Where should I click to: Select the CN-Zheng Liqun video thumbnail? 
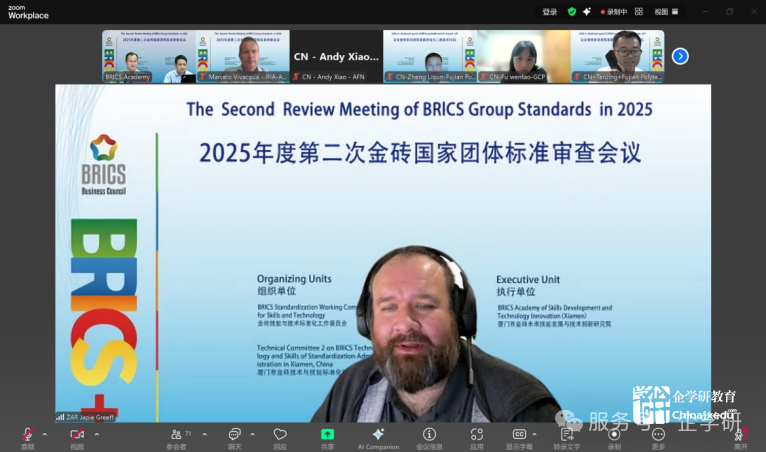tap(430, 56)
